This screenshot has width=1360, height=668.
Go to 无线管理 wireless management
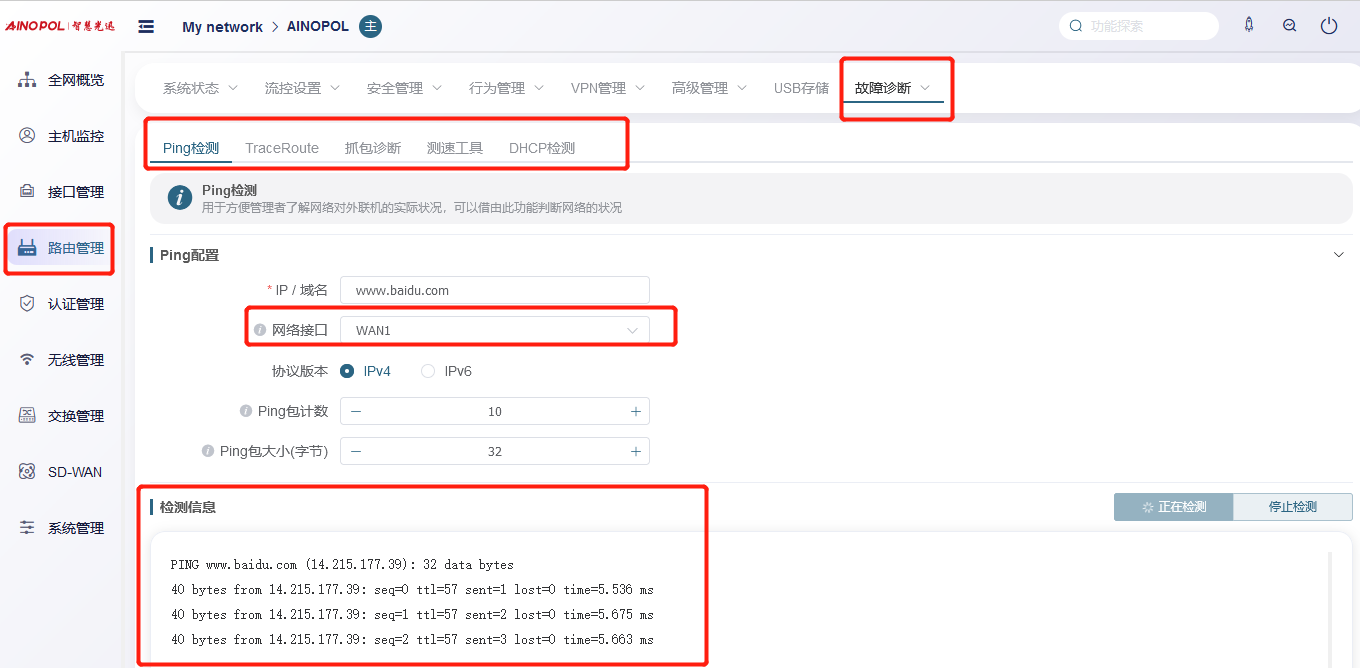click(62, 360)
